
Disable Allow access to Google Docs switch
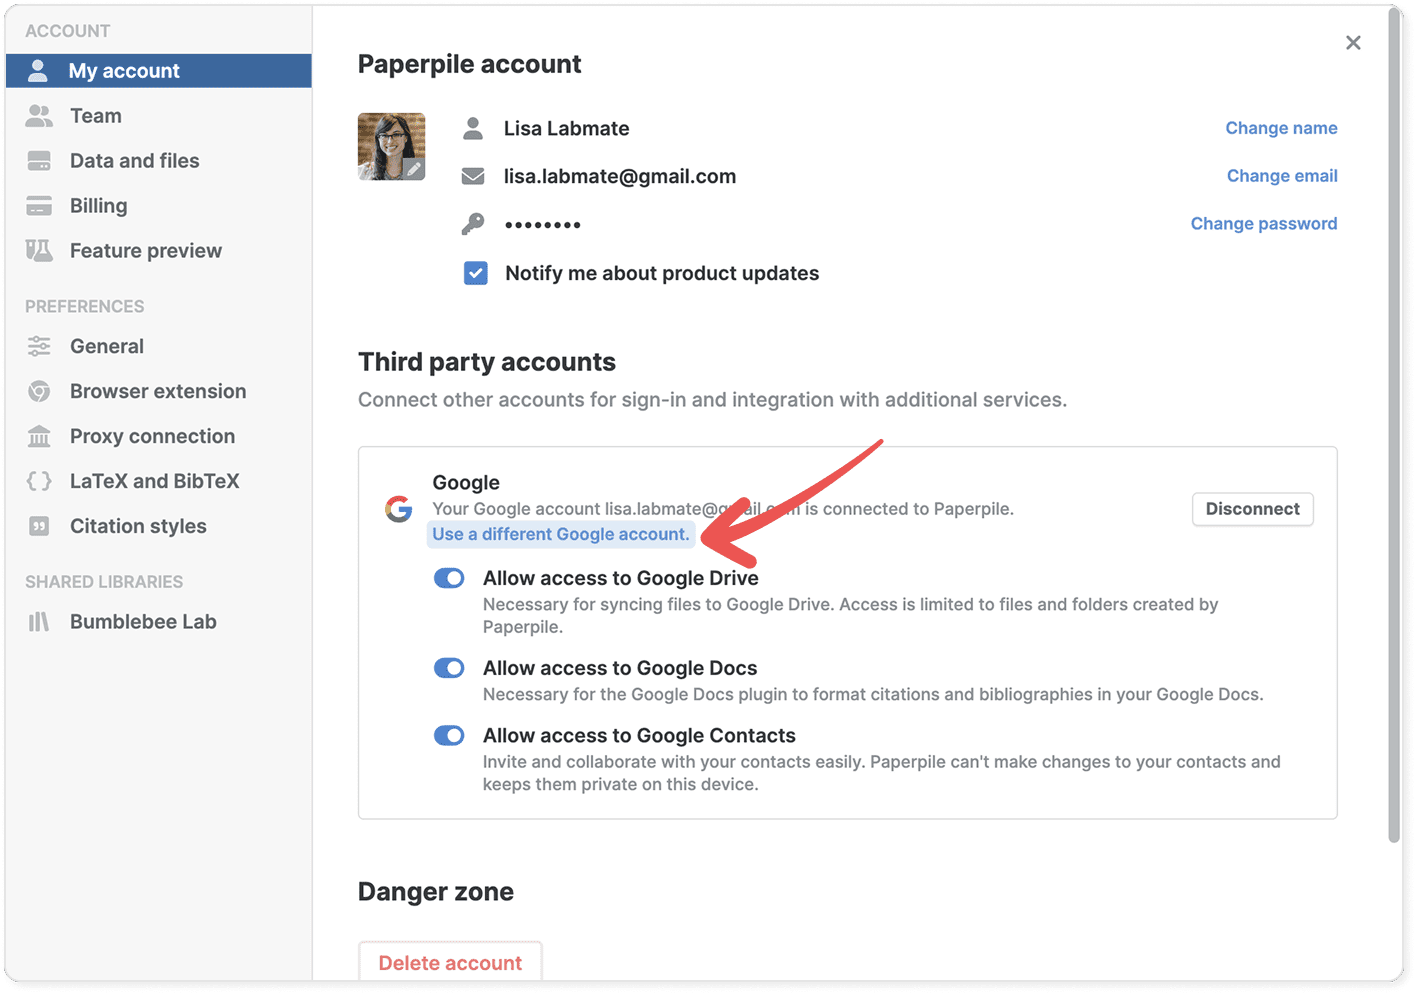click(x=449, y=668)
